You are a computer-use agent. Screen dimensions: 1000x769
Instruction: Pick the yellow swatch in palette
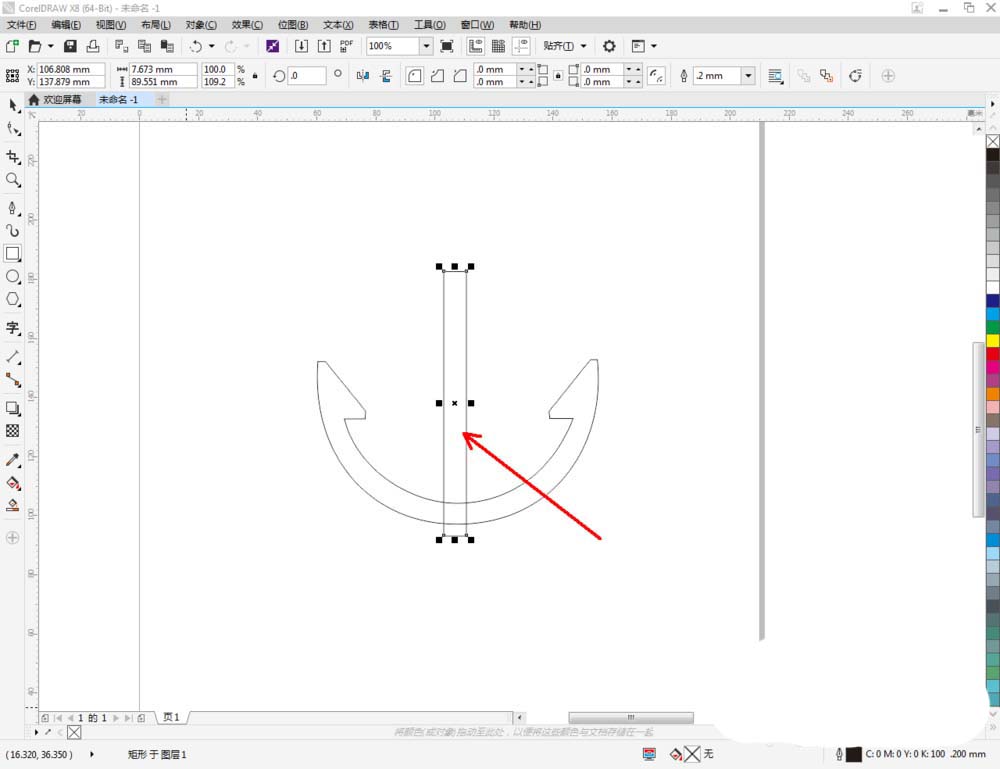click(x=992, y=340)
